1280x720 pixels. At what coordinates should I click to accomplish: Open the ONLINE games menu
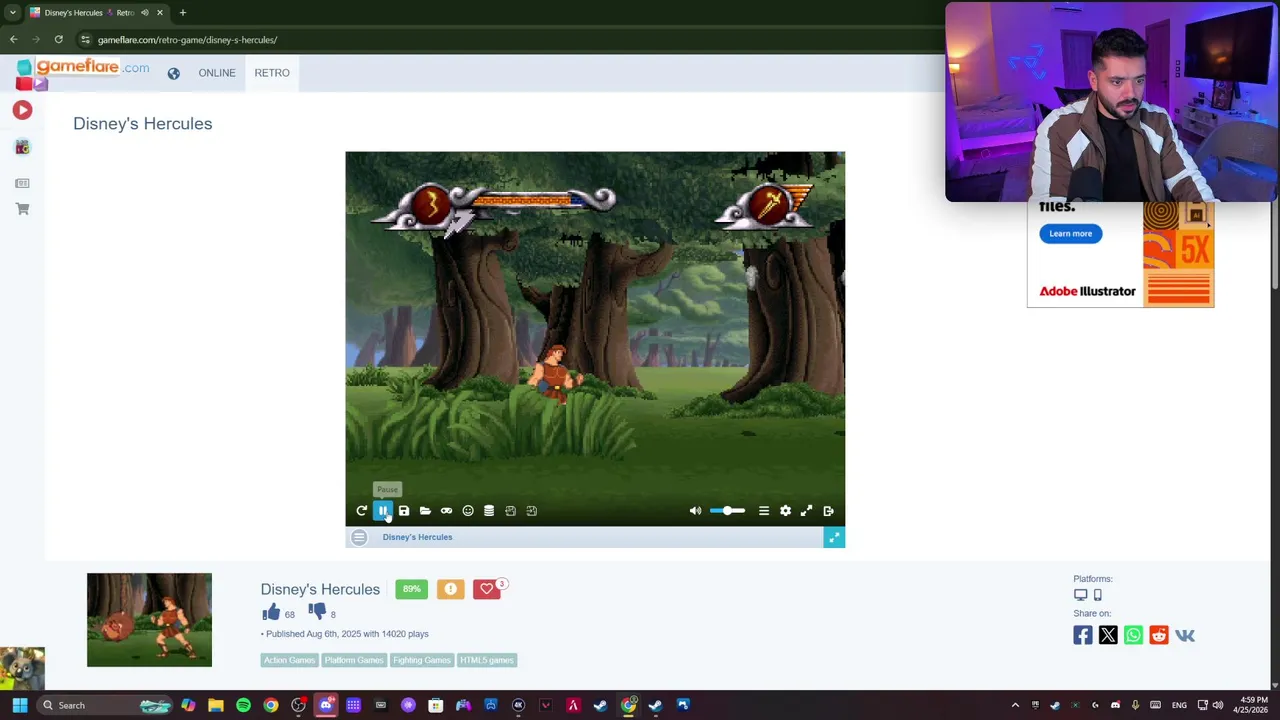click(x=217, y=73)
